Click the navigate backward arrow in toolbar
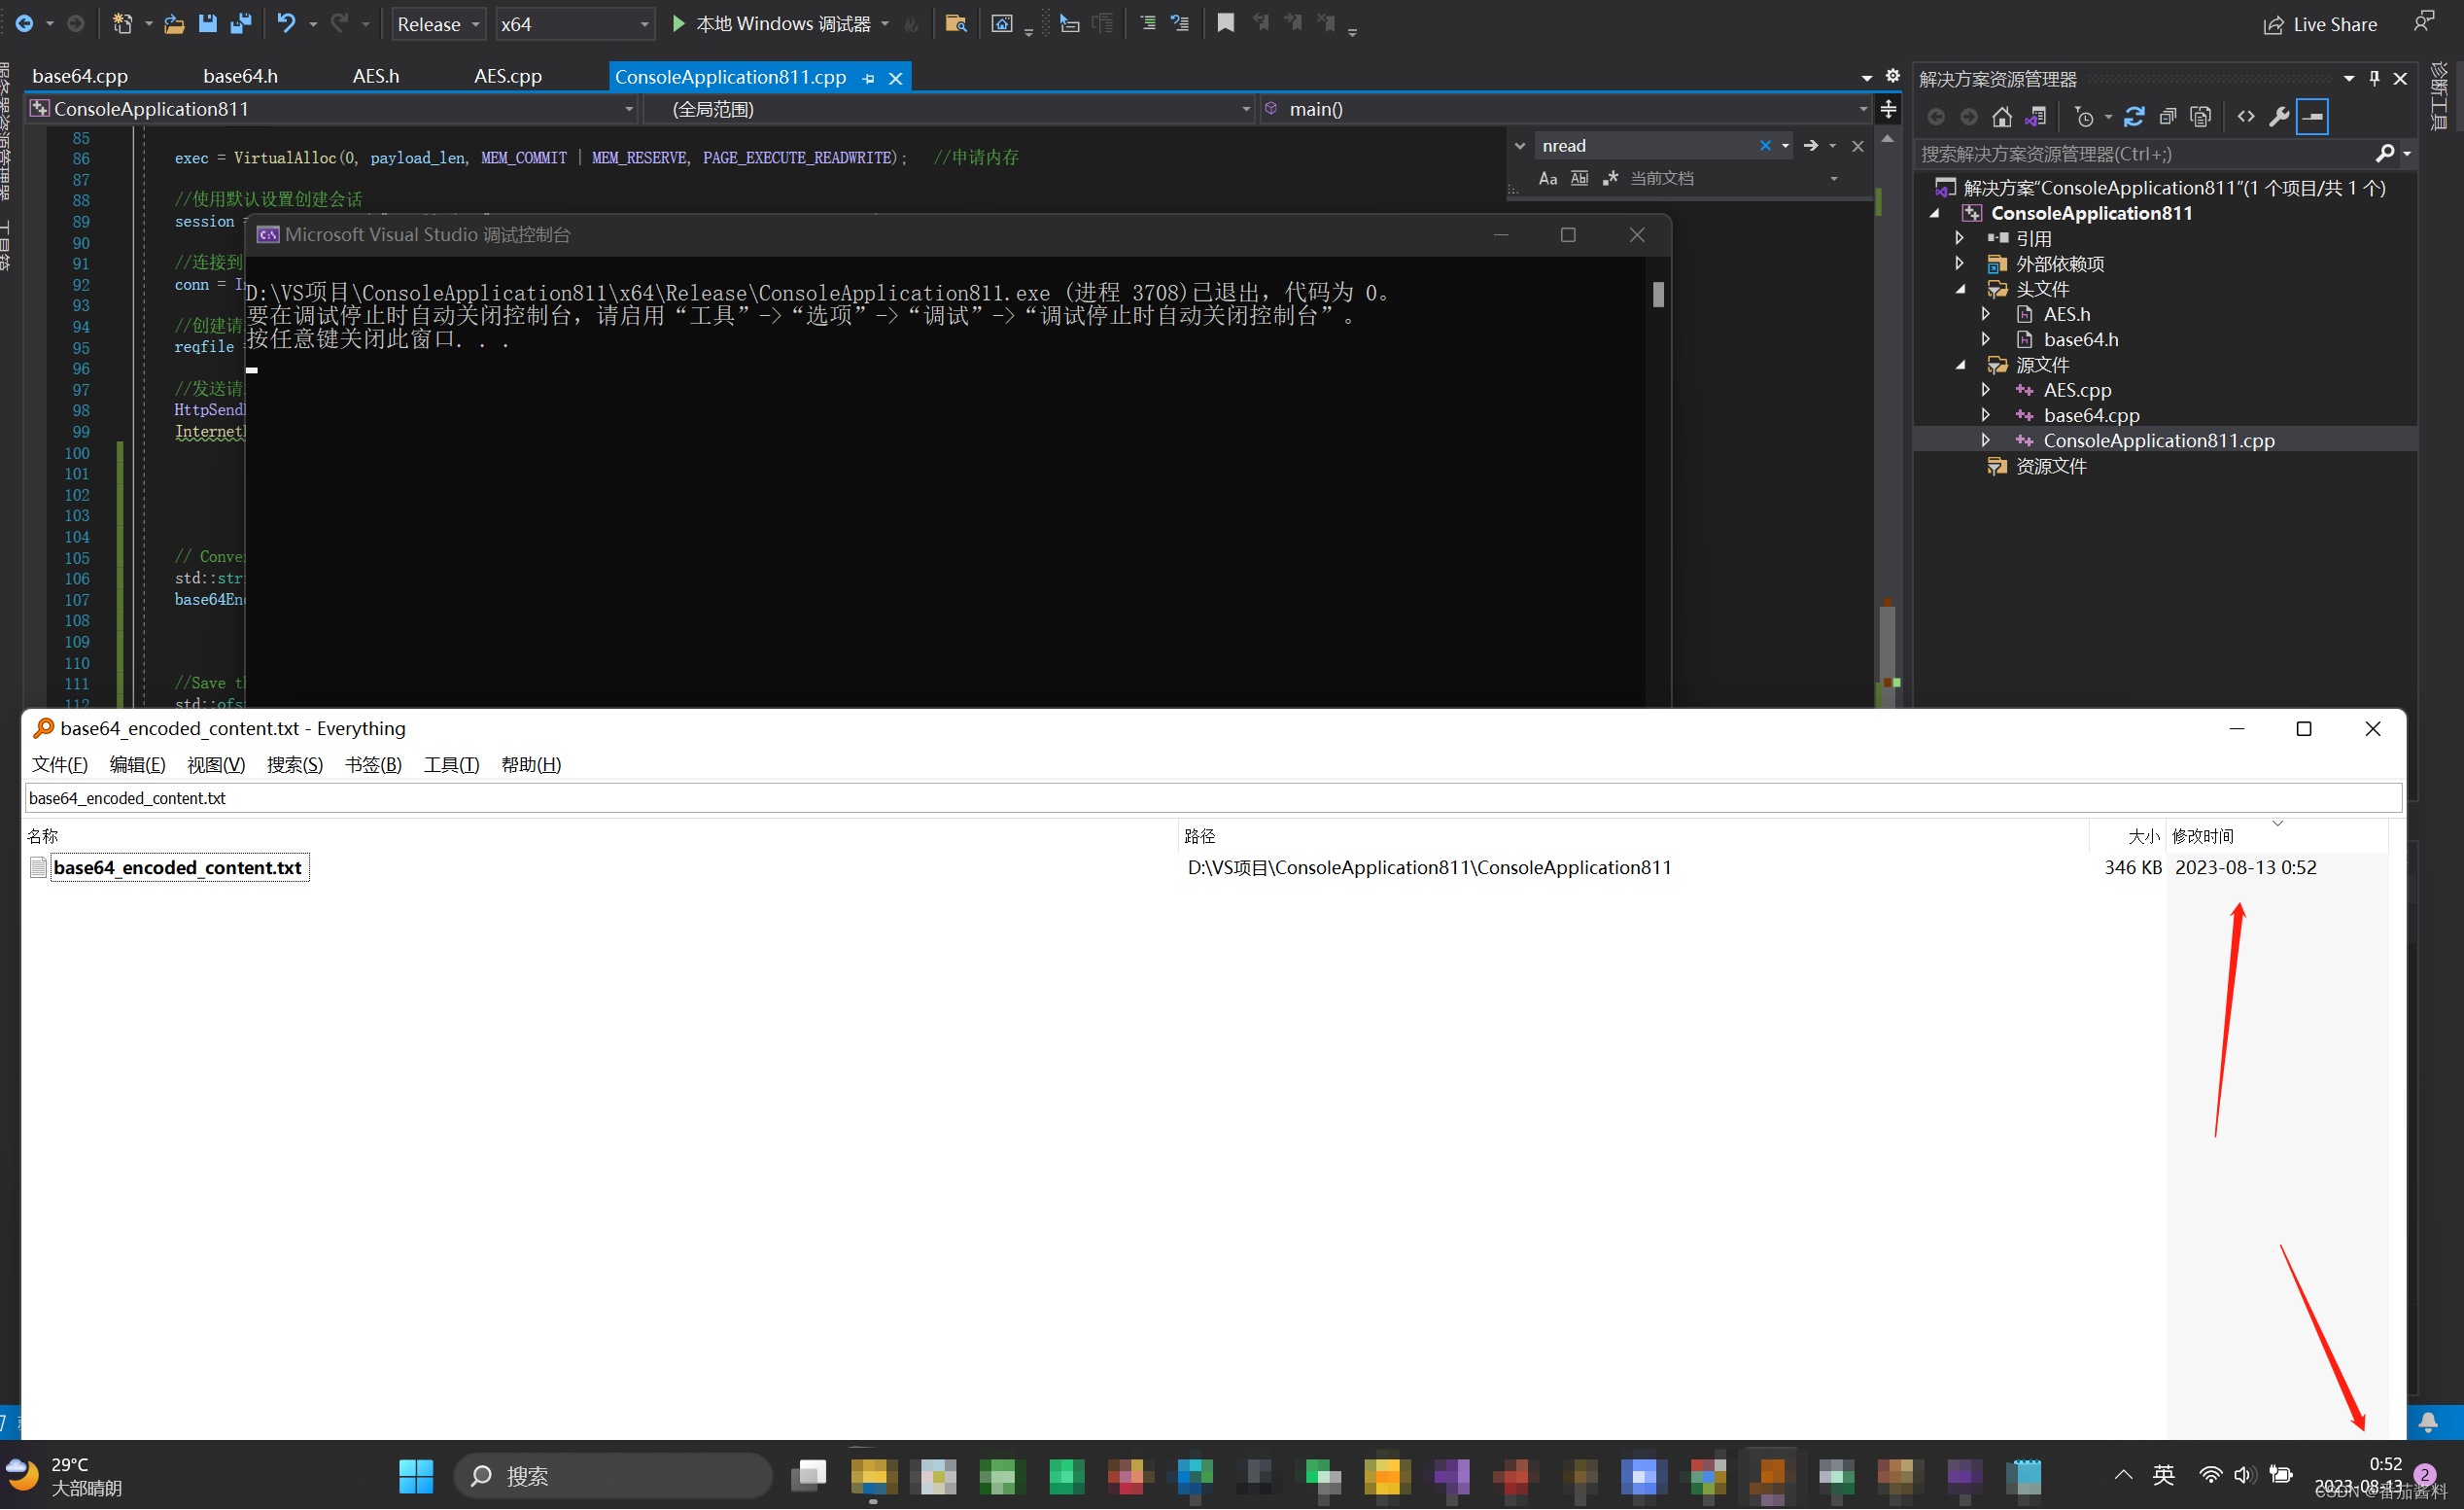The image size is (2464, 1510). (24, 23)
